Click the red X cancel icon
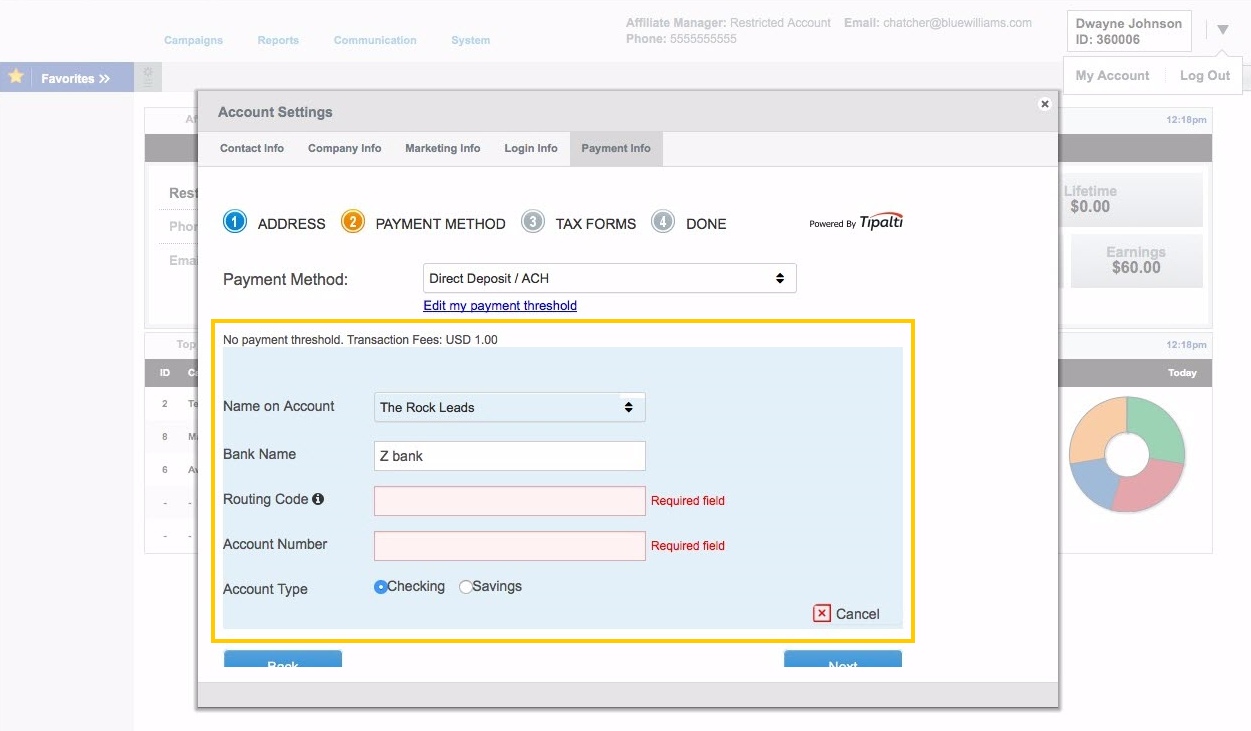Image resolution: width=1251 pixels, height=731 pixels. tap(821, 613)
